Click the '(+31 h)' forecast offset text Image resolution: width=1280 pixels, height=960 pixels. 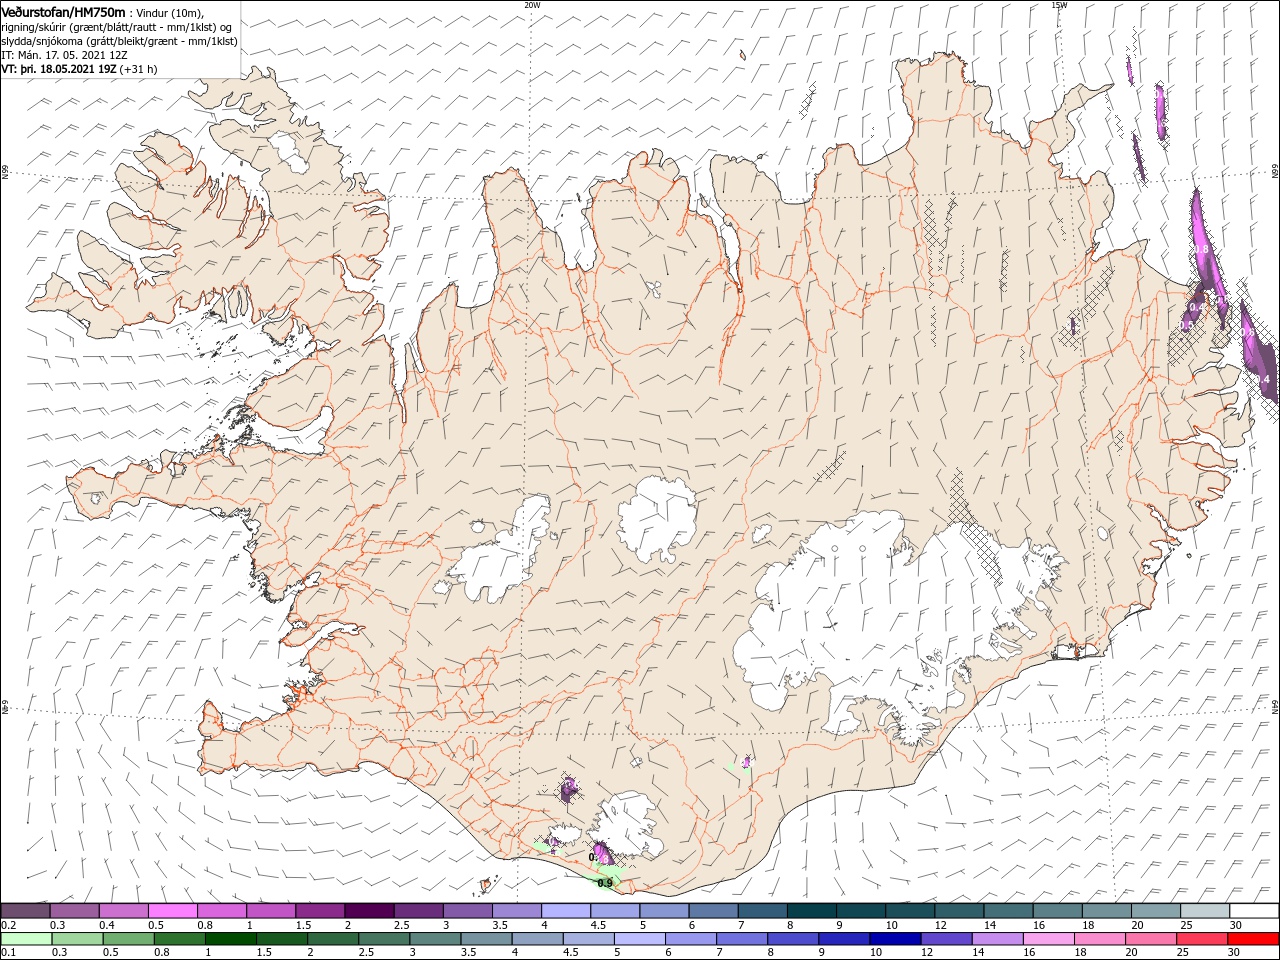(x=138, y=69)
